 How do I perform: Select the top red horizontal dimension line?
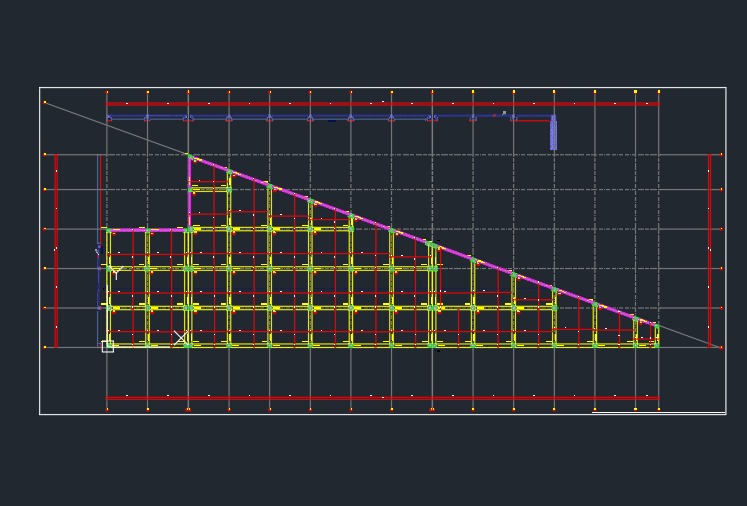coord(380,104)
